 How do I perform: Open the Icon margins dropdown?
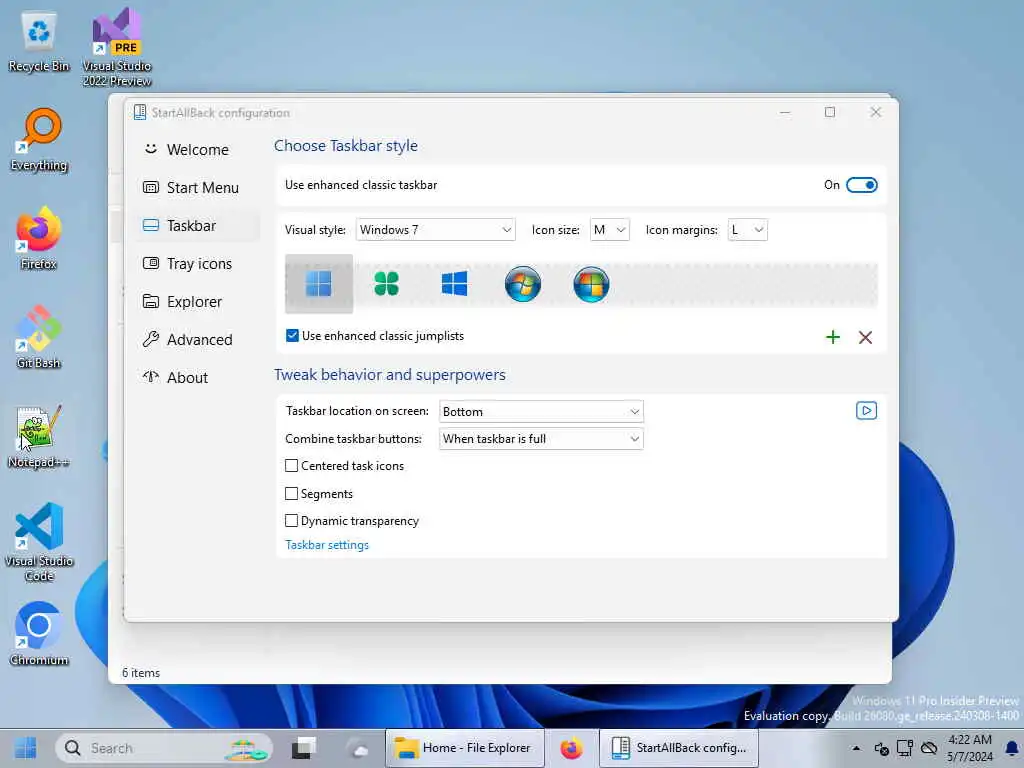click(748, 230)
